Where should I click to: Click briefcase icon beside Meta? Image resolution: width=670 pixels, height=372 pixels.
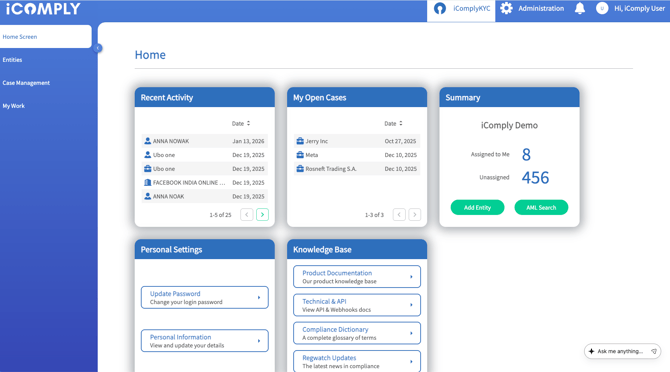(x=300, y=155)
